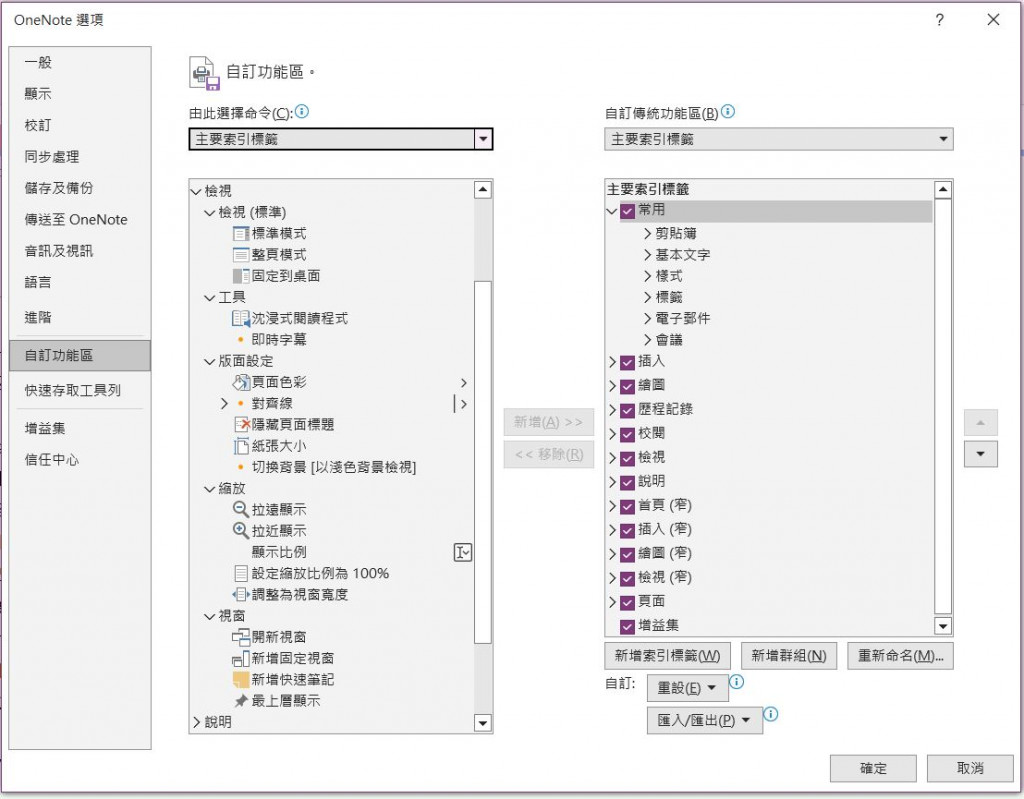Click the 拉近顯示 magnifier icon
Viewport: 1024px width, 799px height.
click(x=241, y=531)
